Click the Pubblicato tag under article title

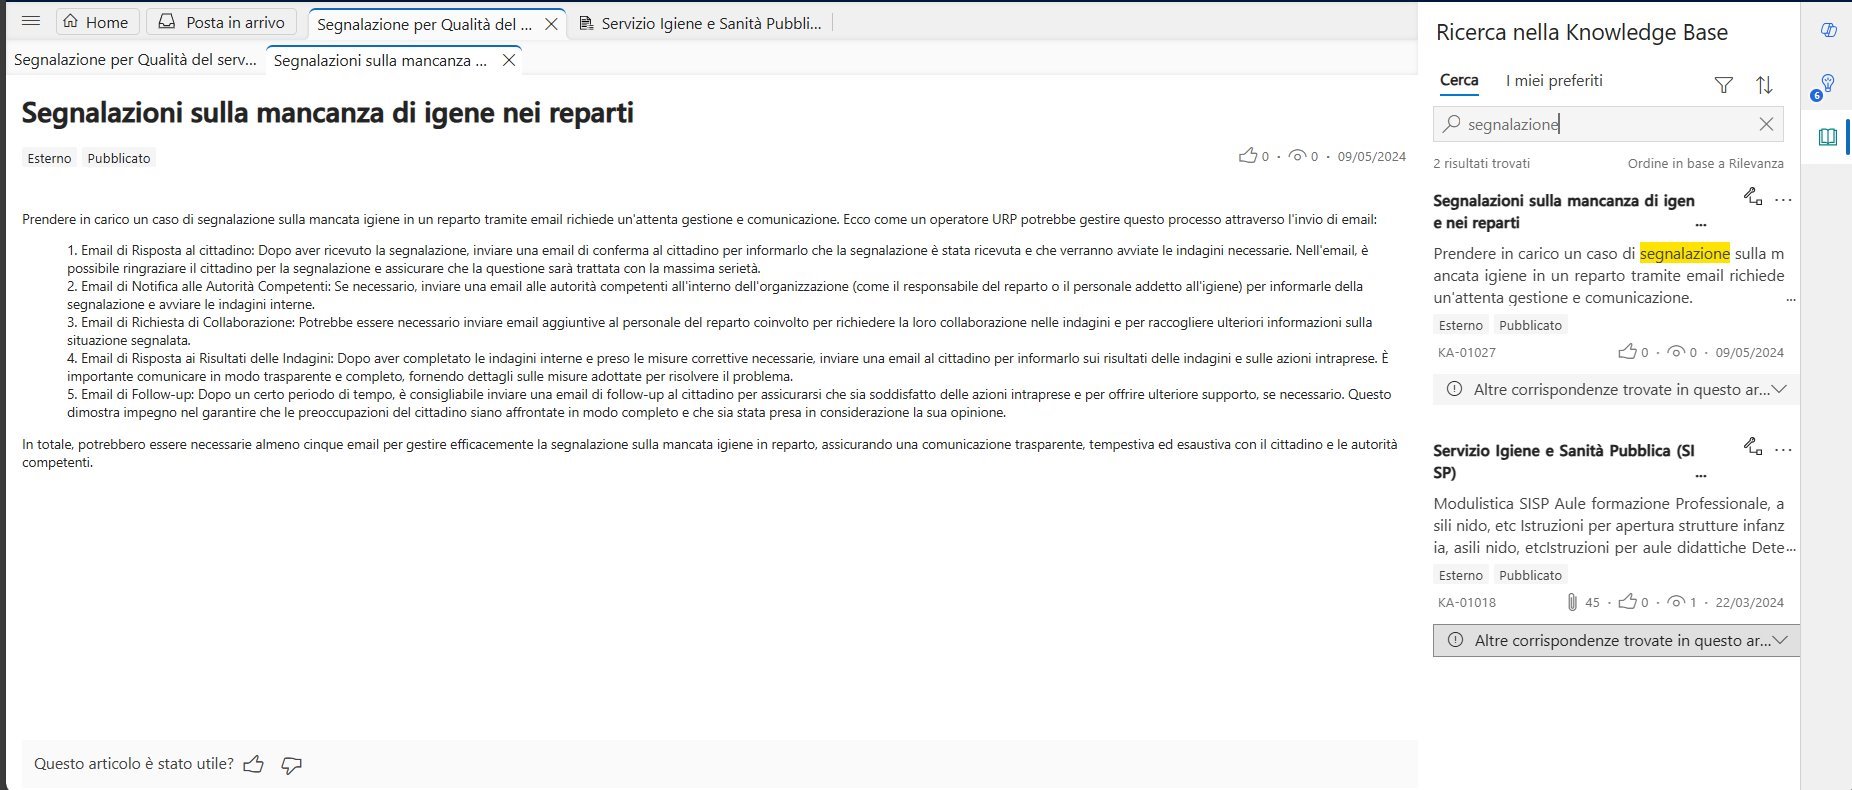pyautogui.click(x=119, y=158)
